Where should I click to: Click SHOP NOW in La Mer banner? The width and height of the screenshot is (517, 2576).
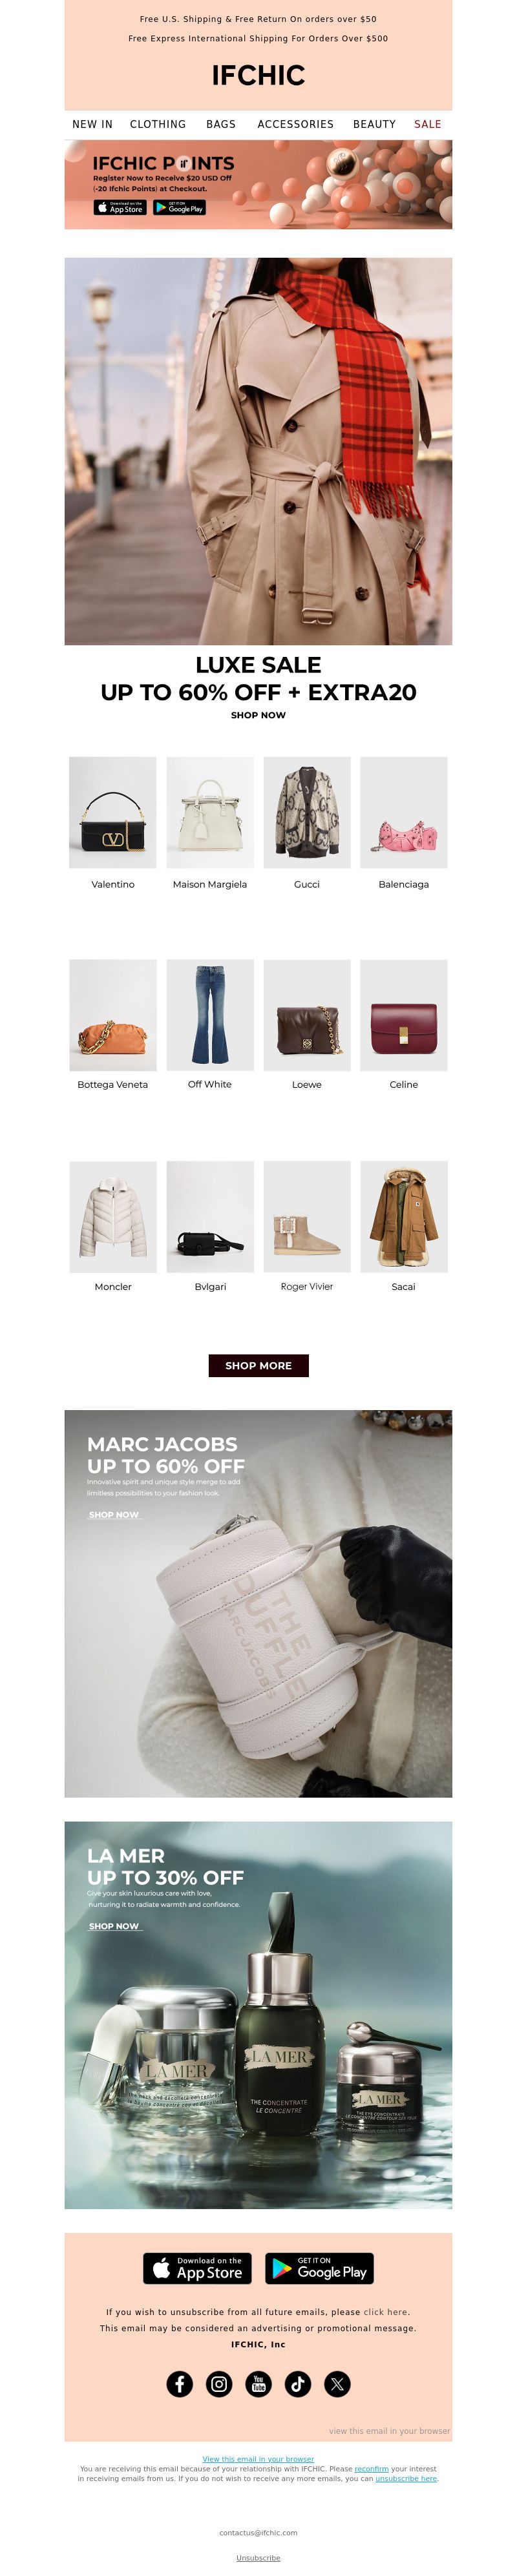coord(114,1926)
